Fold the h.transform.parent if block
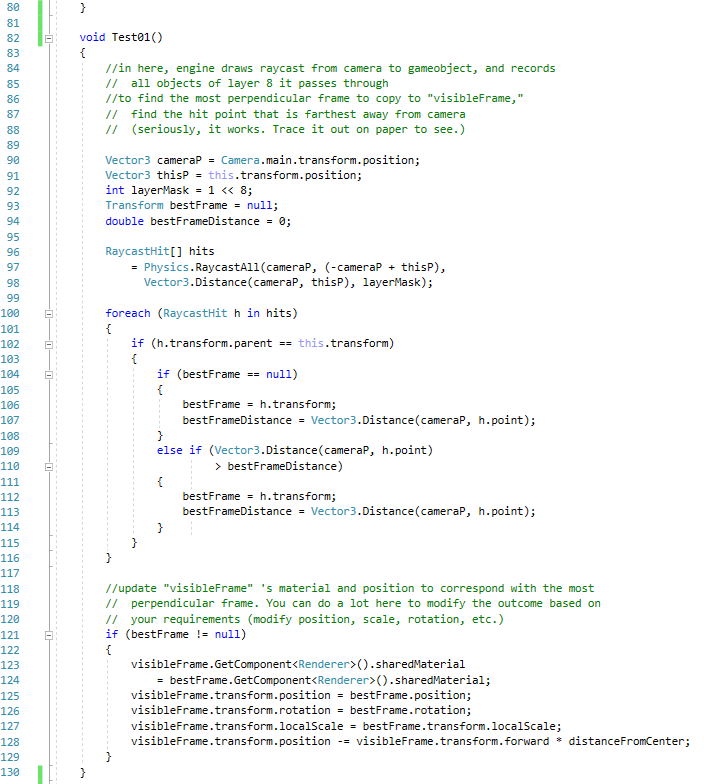704x784 pixels. [x=48, y=344]
